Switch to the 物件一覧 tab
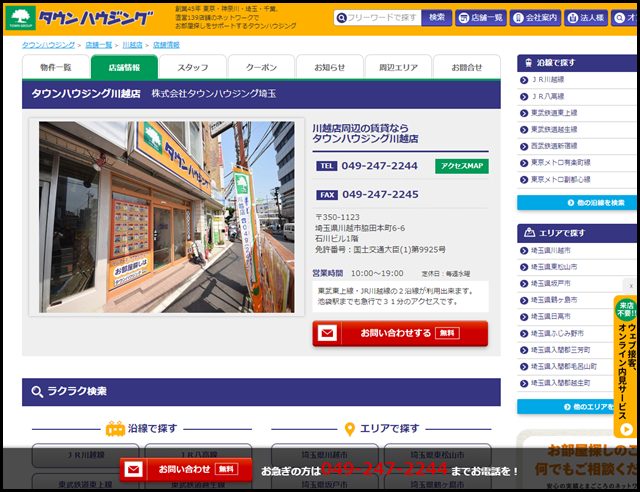The width and height of the screenshot is (640, 492). tap(56, 67)
